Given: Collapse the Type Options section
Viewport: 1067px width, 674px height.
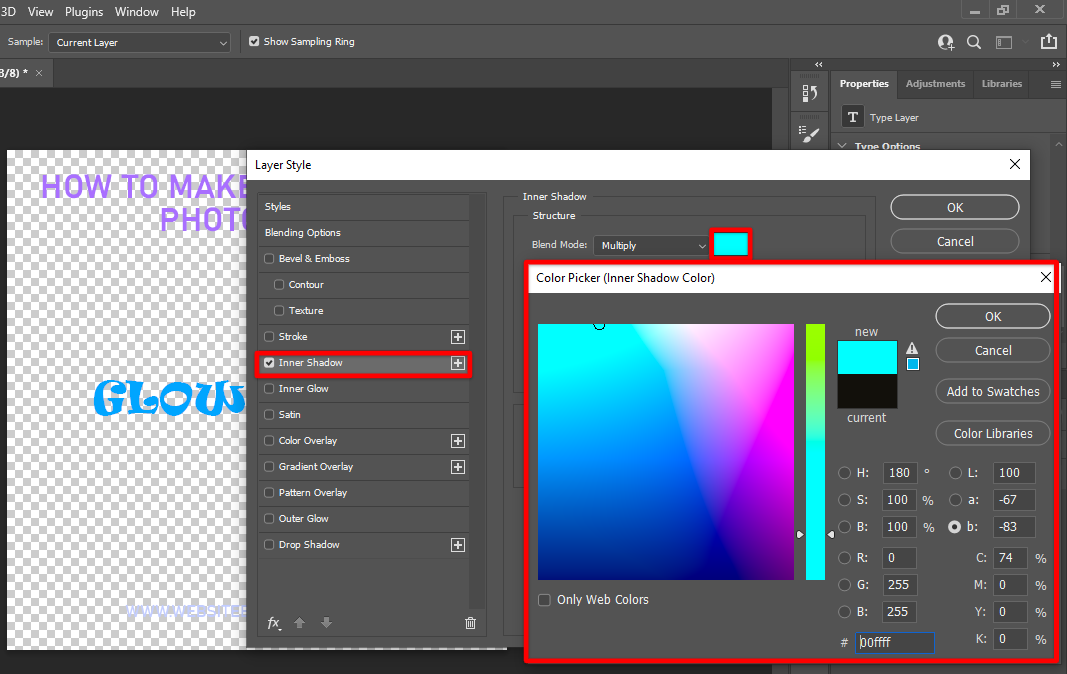Looking at the screenshot, I should [x=841, y=146].
